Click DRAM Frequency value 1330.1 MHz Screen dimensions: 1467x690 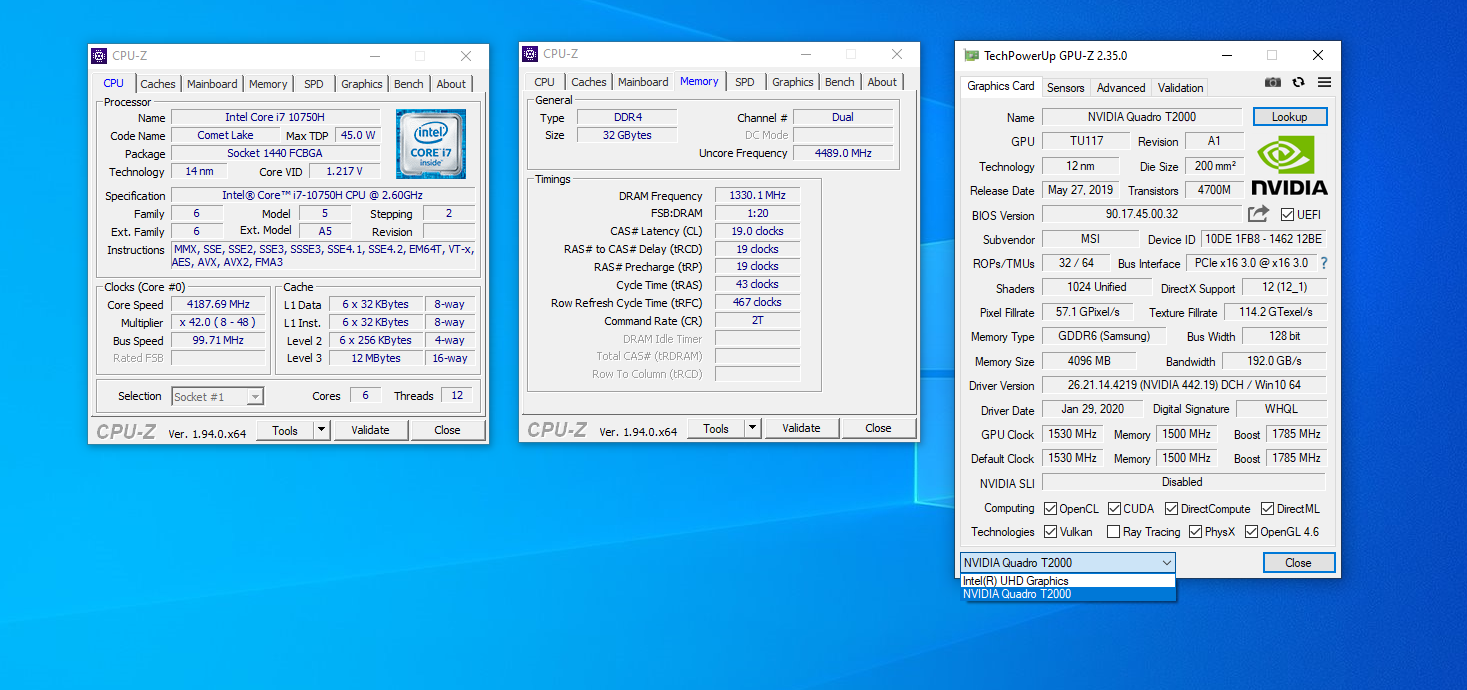click(x=757, y=196)
